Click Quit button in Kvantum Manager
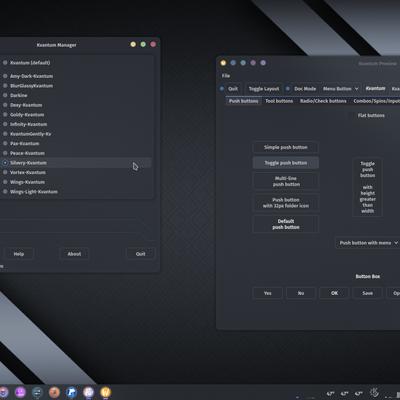 coord(140,254)
